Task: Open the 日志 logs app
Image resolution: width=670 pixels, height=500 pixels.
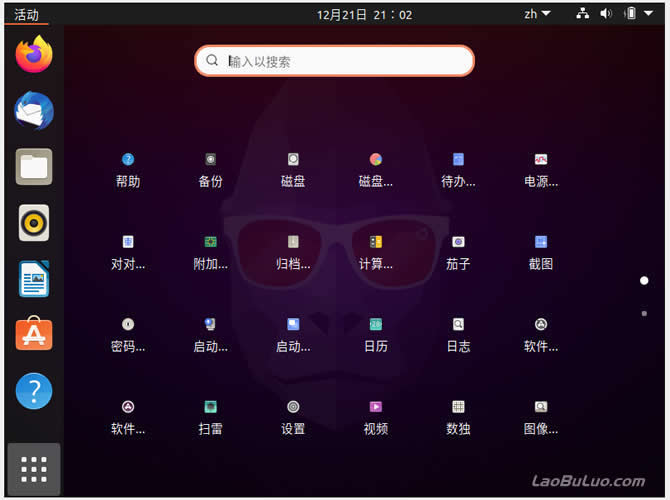Action: 458,335
